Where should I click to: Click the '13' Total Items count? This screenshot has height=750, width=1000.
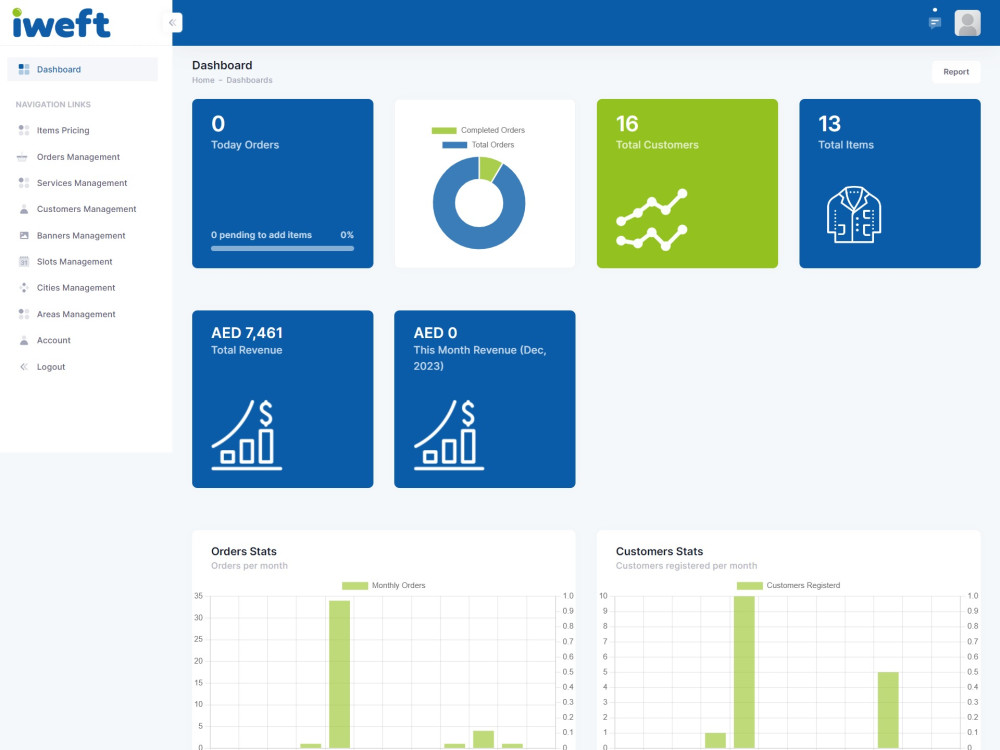point(829,124)
